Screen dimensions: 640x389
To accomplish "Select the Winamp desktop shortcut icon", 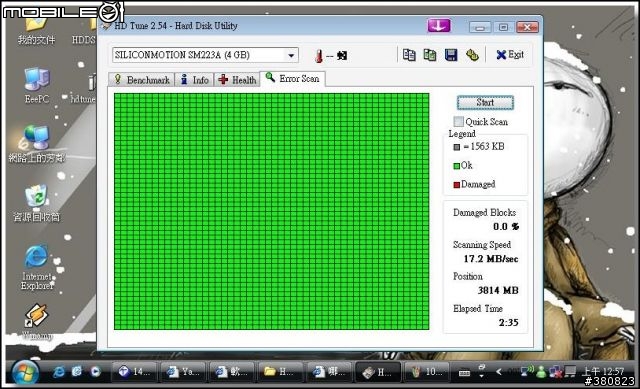I will click(x=37, y=321).
